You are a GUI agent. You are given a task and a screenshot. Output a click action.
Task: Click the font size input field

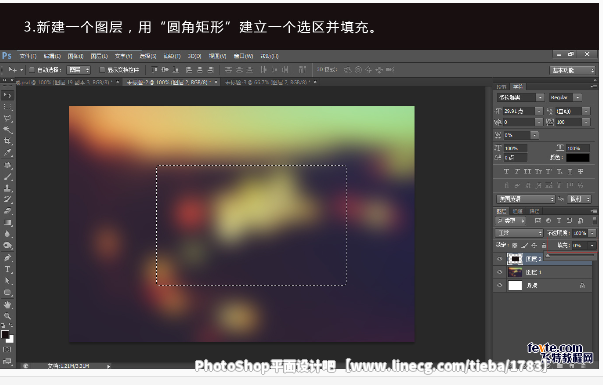(519, 111)
